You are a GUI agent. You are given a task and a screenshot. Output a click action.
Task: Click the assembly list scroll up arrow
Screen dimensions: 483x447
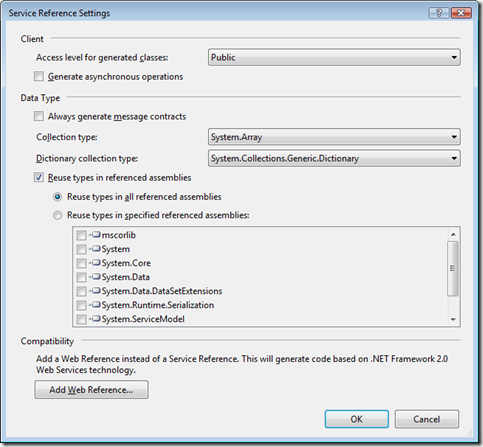click(453, 234)
